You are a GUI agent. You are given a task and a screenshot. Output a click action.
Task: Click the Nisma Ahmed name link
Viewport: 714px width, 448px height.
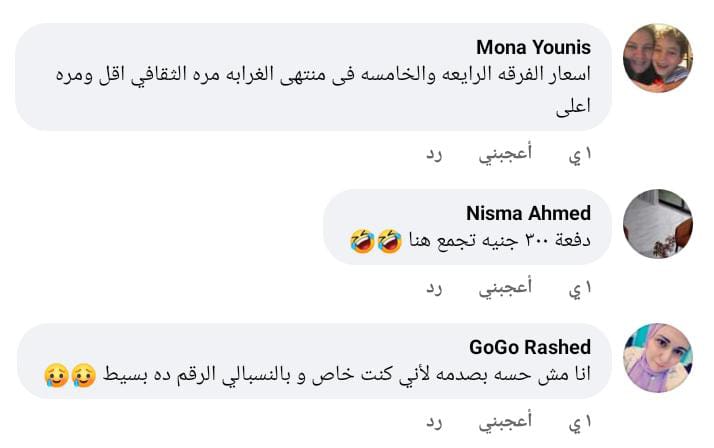click(528, 213)
